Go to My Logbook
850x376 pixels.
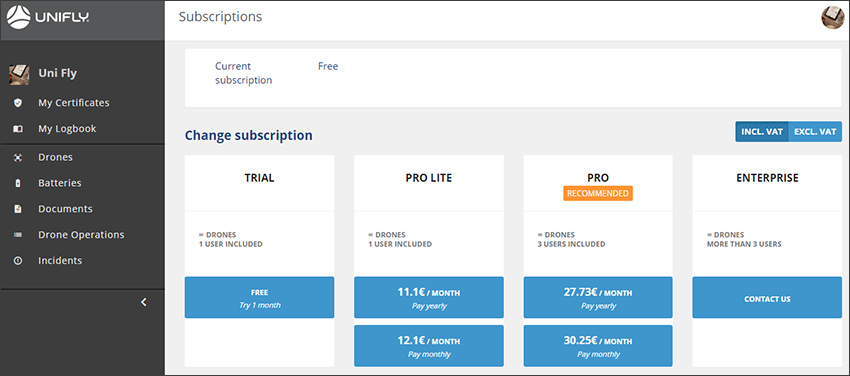pos(67,128)
